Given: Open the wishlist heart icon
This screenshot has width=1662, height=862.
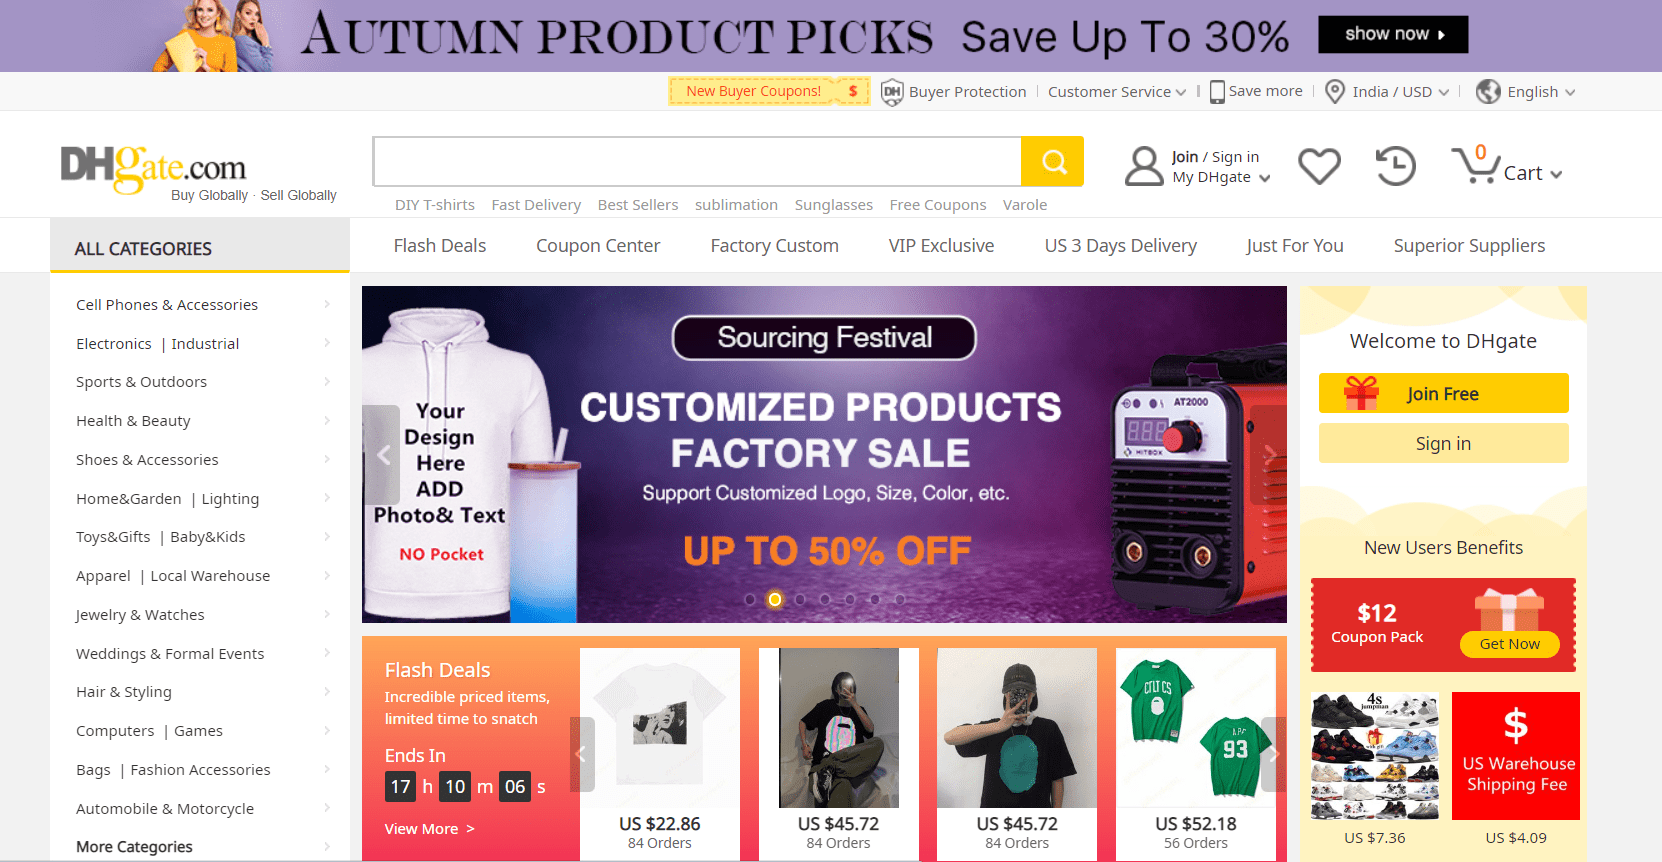Looking at the screenshot, I should pyautogui.click(x=1319, y=166).
